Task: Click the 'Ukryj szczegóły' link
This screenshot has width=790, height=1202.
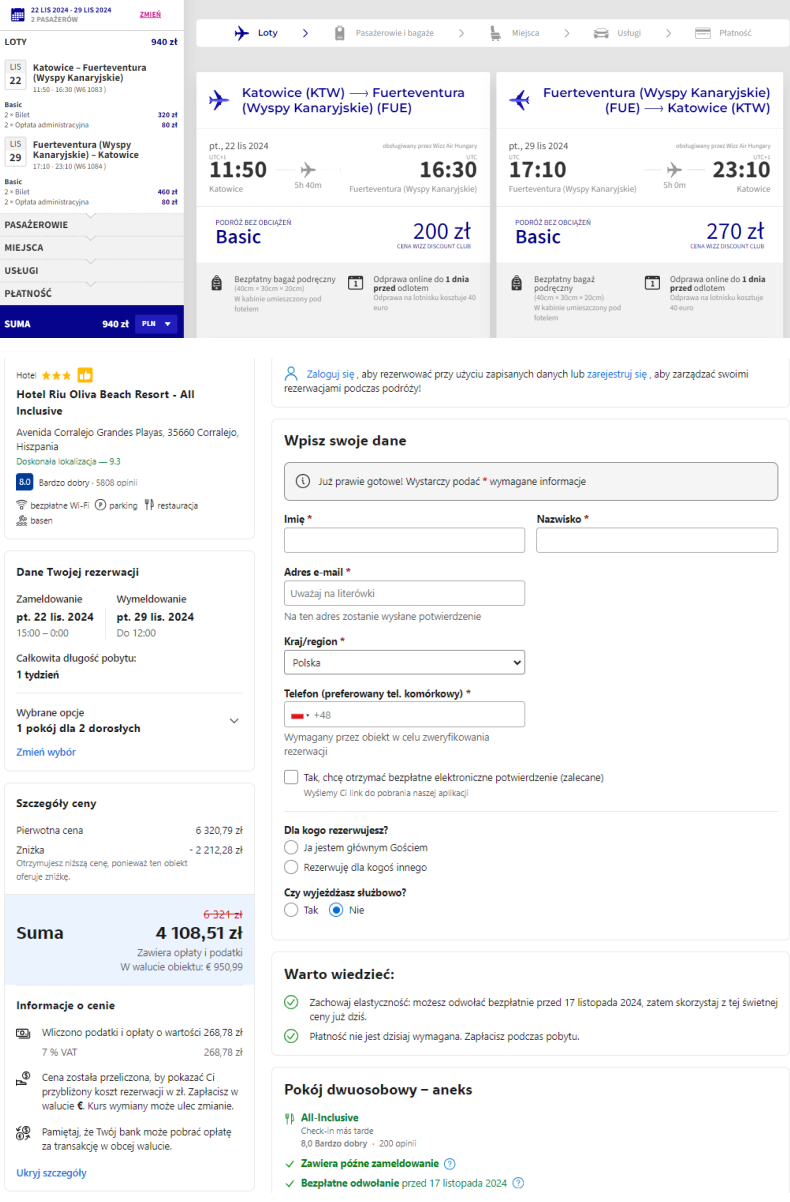Action: coord(51,1173)
